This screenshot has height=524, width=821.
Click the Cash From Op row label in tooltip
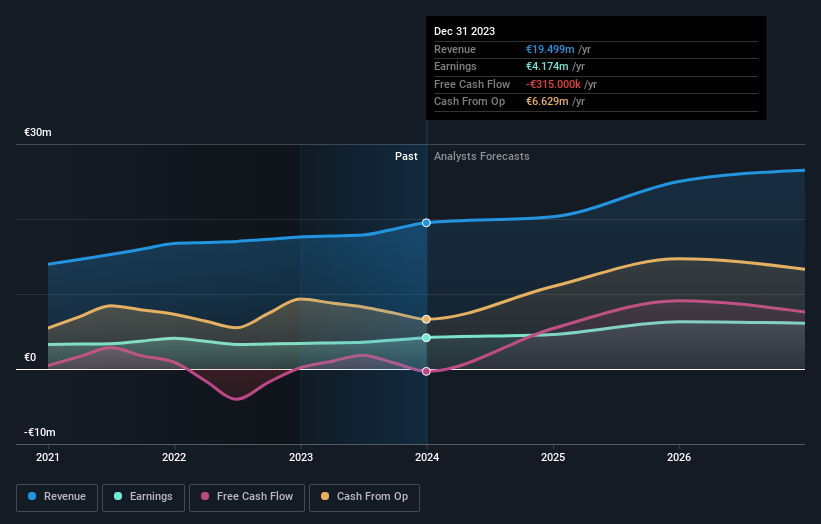(x=470, y=102)
